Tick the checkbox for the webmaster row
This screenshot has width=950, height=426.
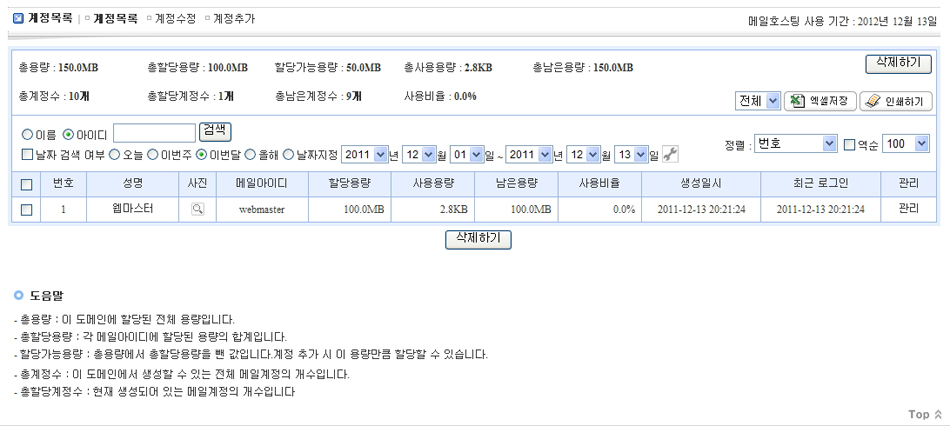click(27, 209)
